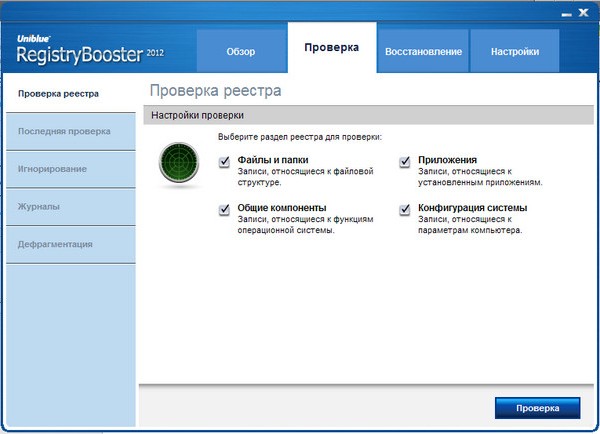Disable the Общие компоненты checkbox
This screenshot has height=434, width=600.
tap(224, 209)
